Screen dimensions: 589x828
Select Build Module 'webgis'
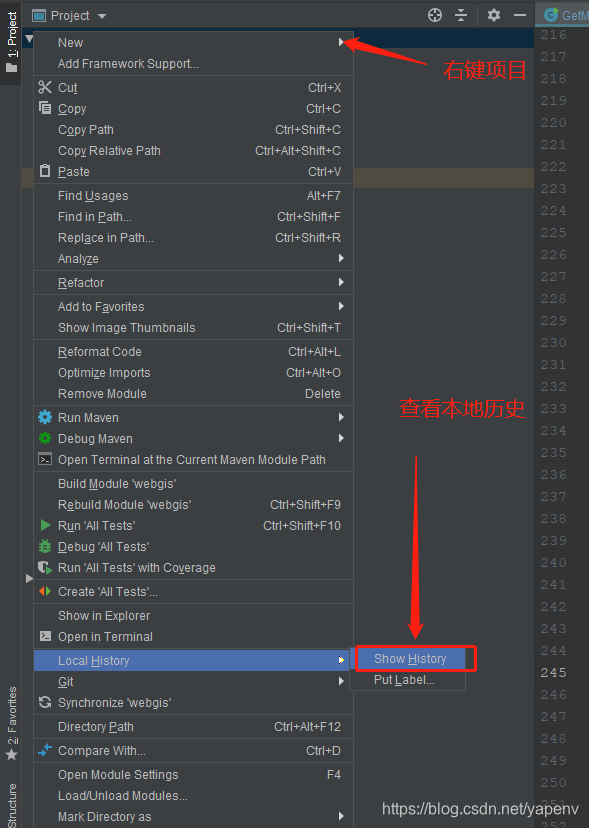(x=193, y=483)
